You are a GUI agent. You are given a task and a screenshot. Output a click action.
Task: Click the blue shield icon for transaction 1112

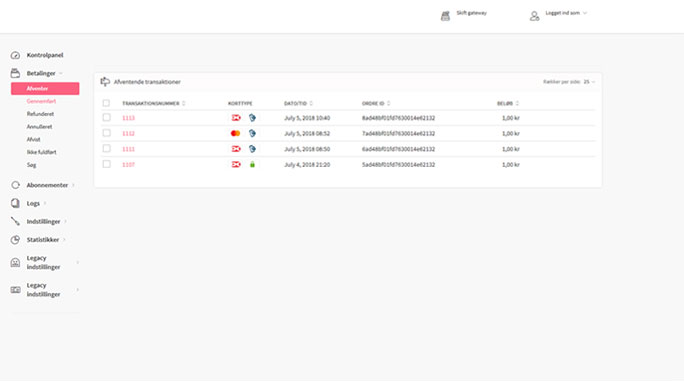(x=252, y=133)
